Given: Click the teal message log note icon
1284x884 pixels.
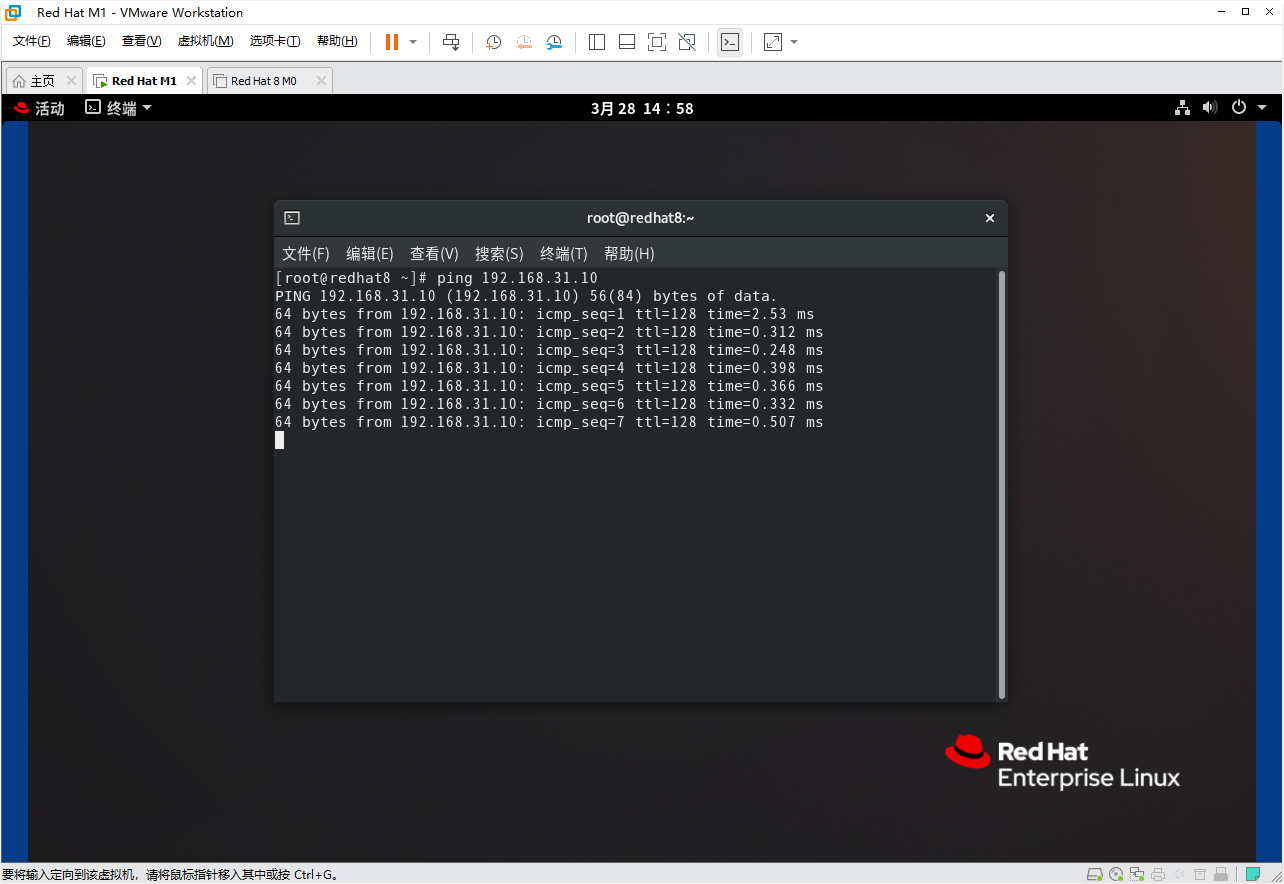Looking at the screenshot, I should click(1252, 874).
